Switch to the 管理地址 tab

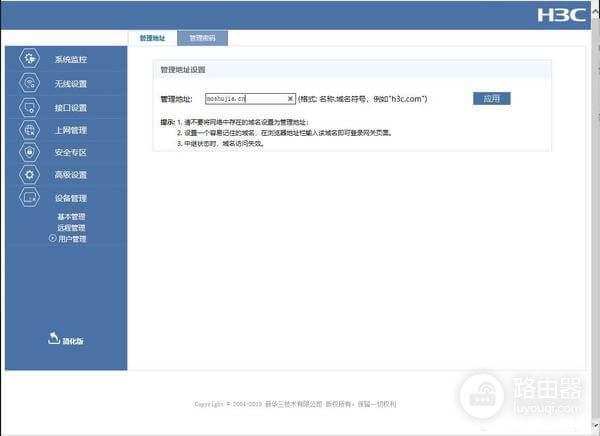pos(152,38)
